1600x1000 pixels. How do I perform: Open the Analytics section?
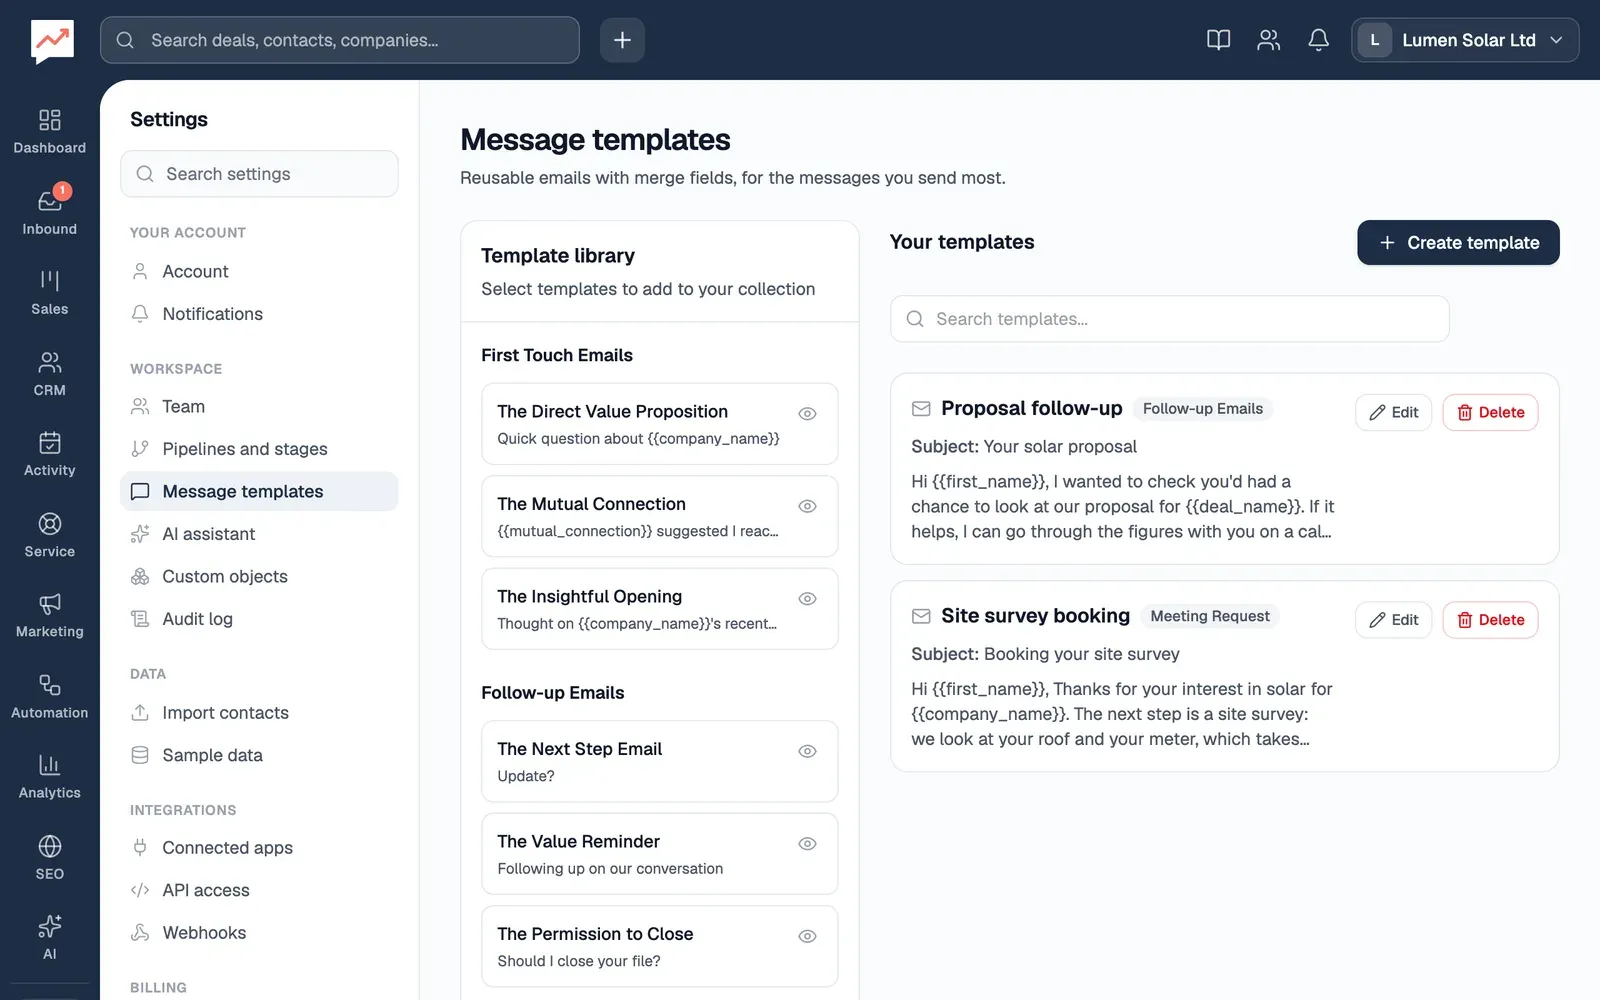pyautogui.click(x=49, y=776)
